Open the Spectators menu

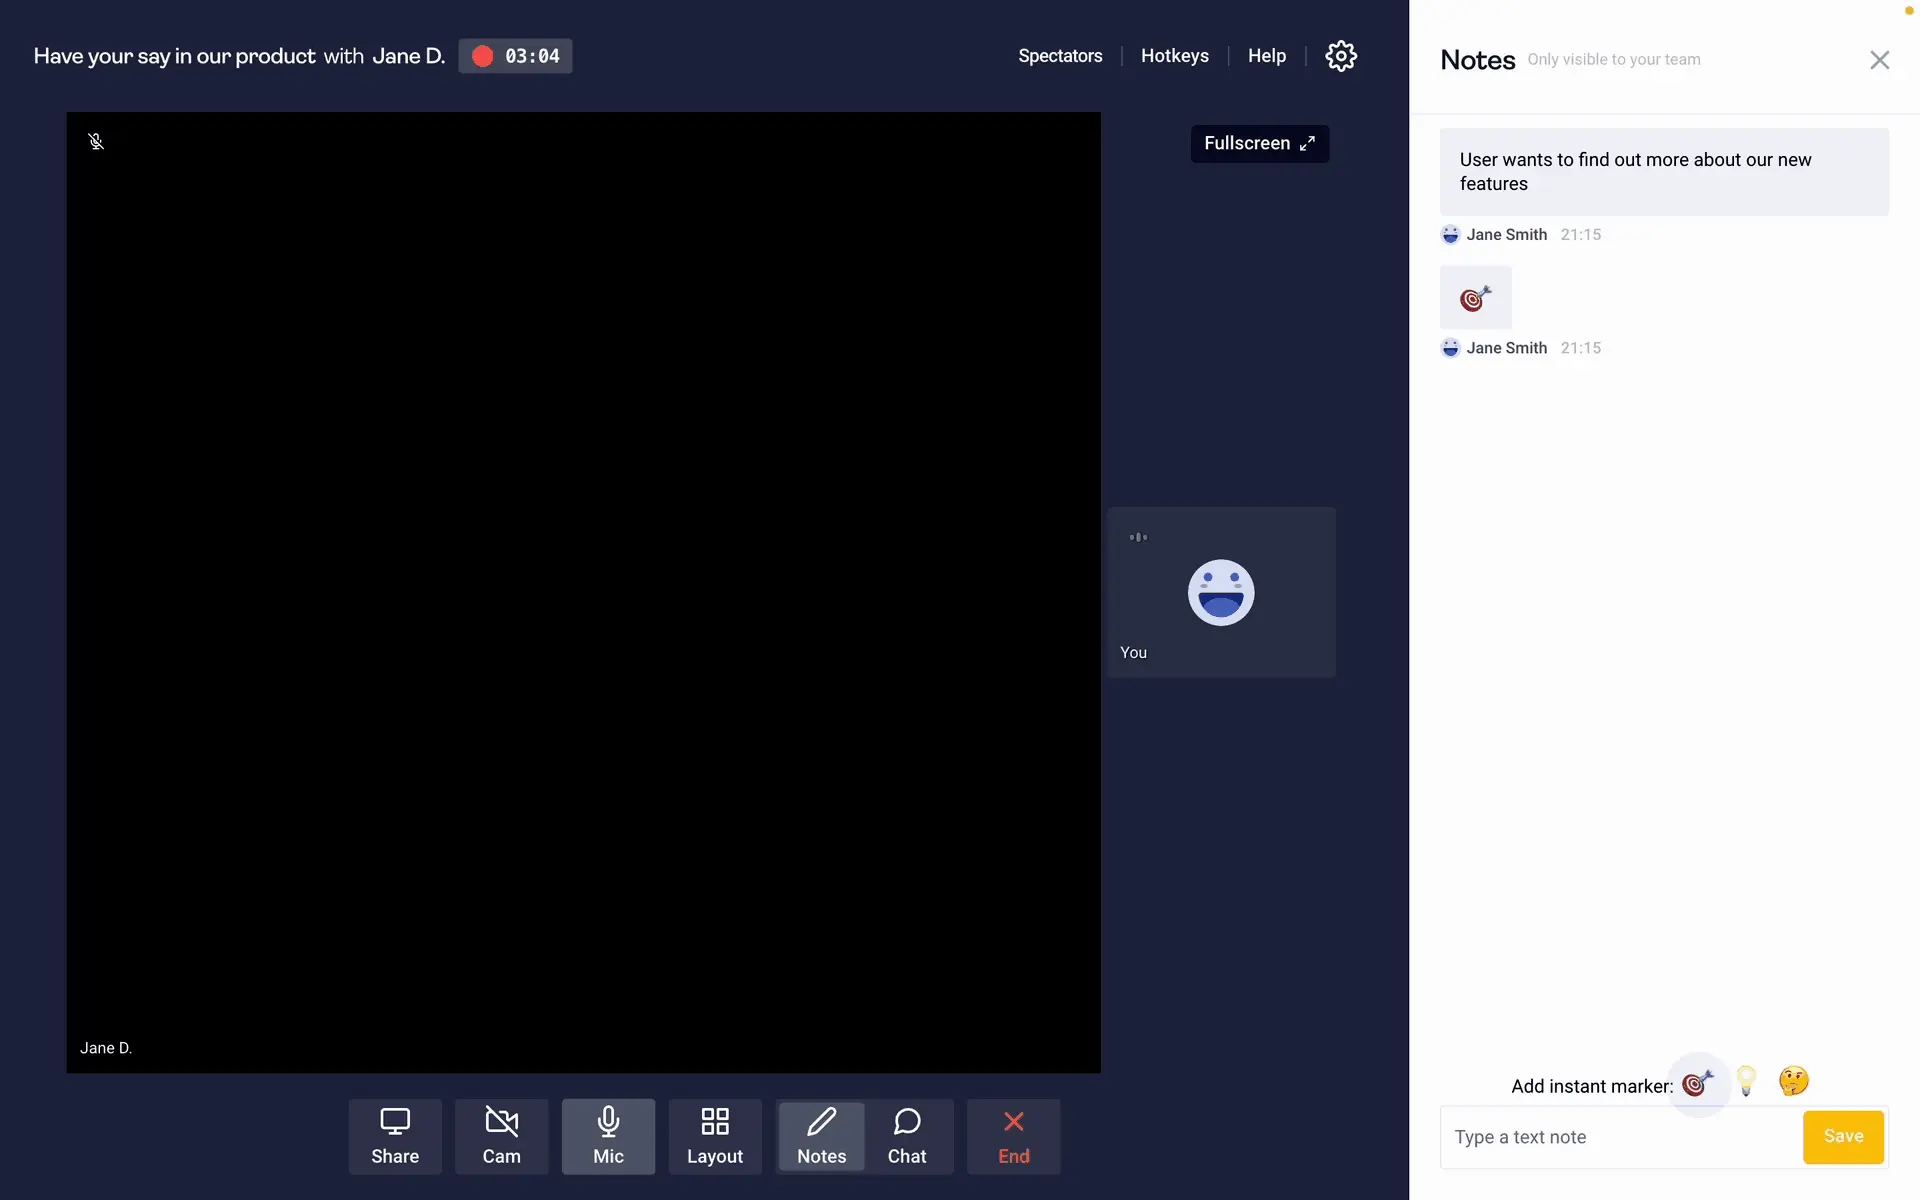click(x=1060, y=56)
